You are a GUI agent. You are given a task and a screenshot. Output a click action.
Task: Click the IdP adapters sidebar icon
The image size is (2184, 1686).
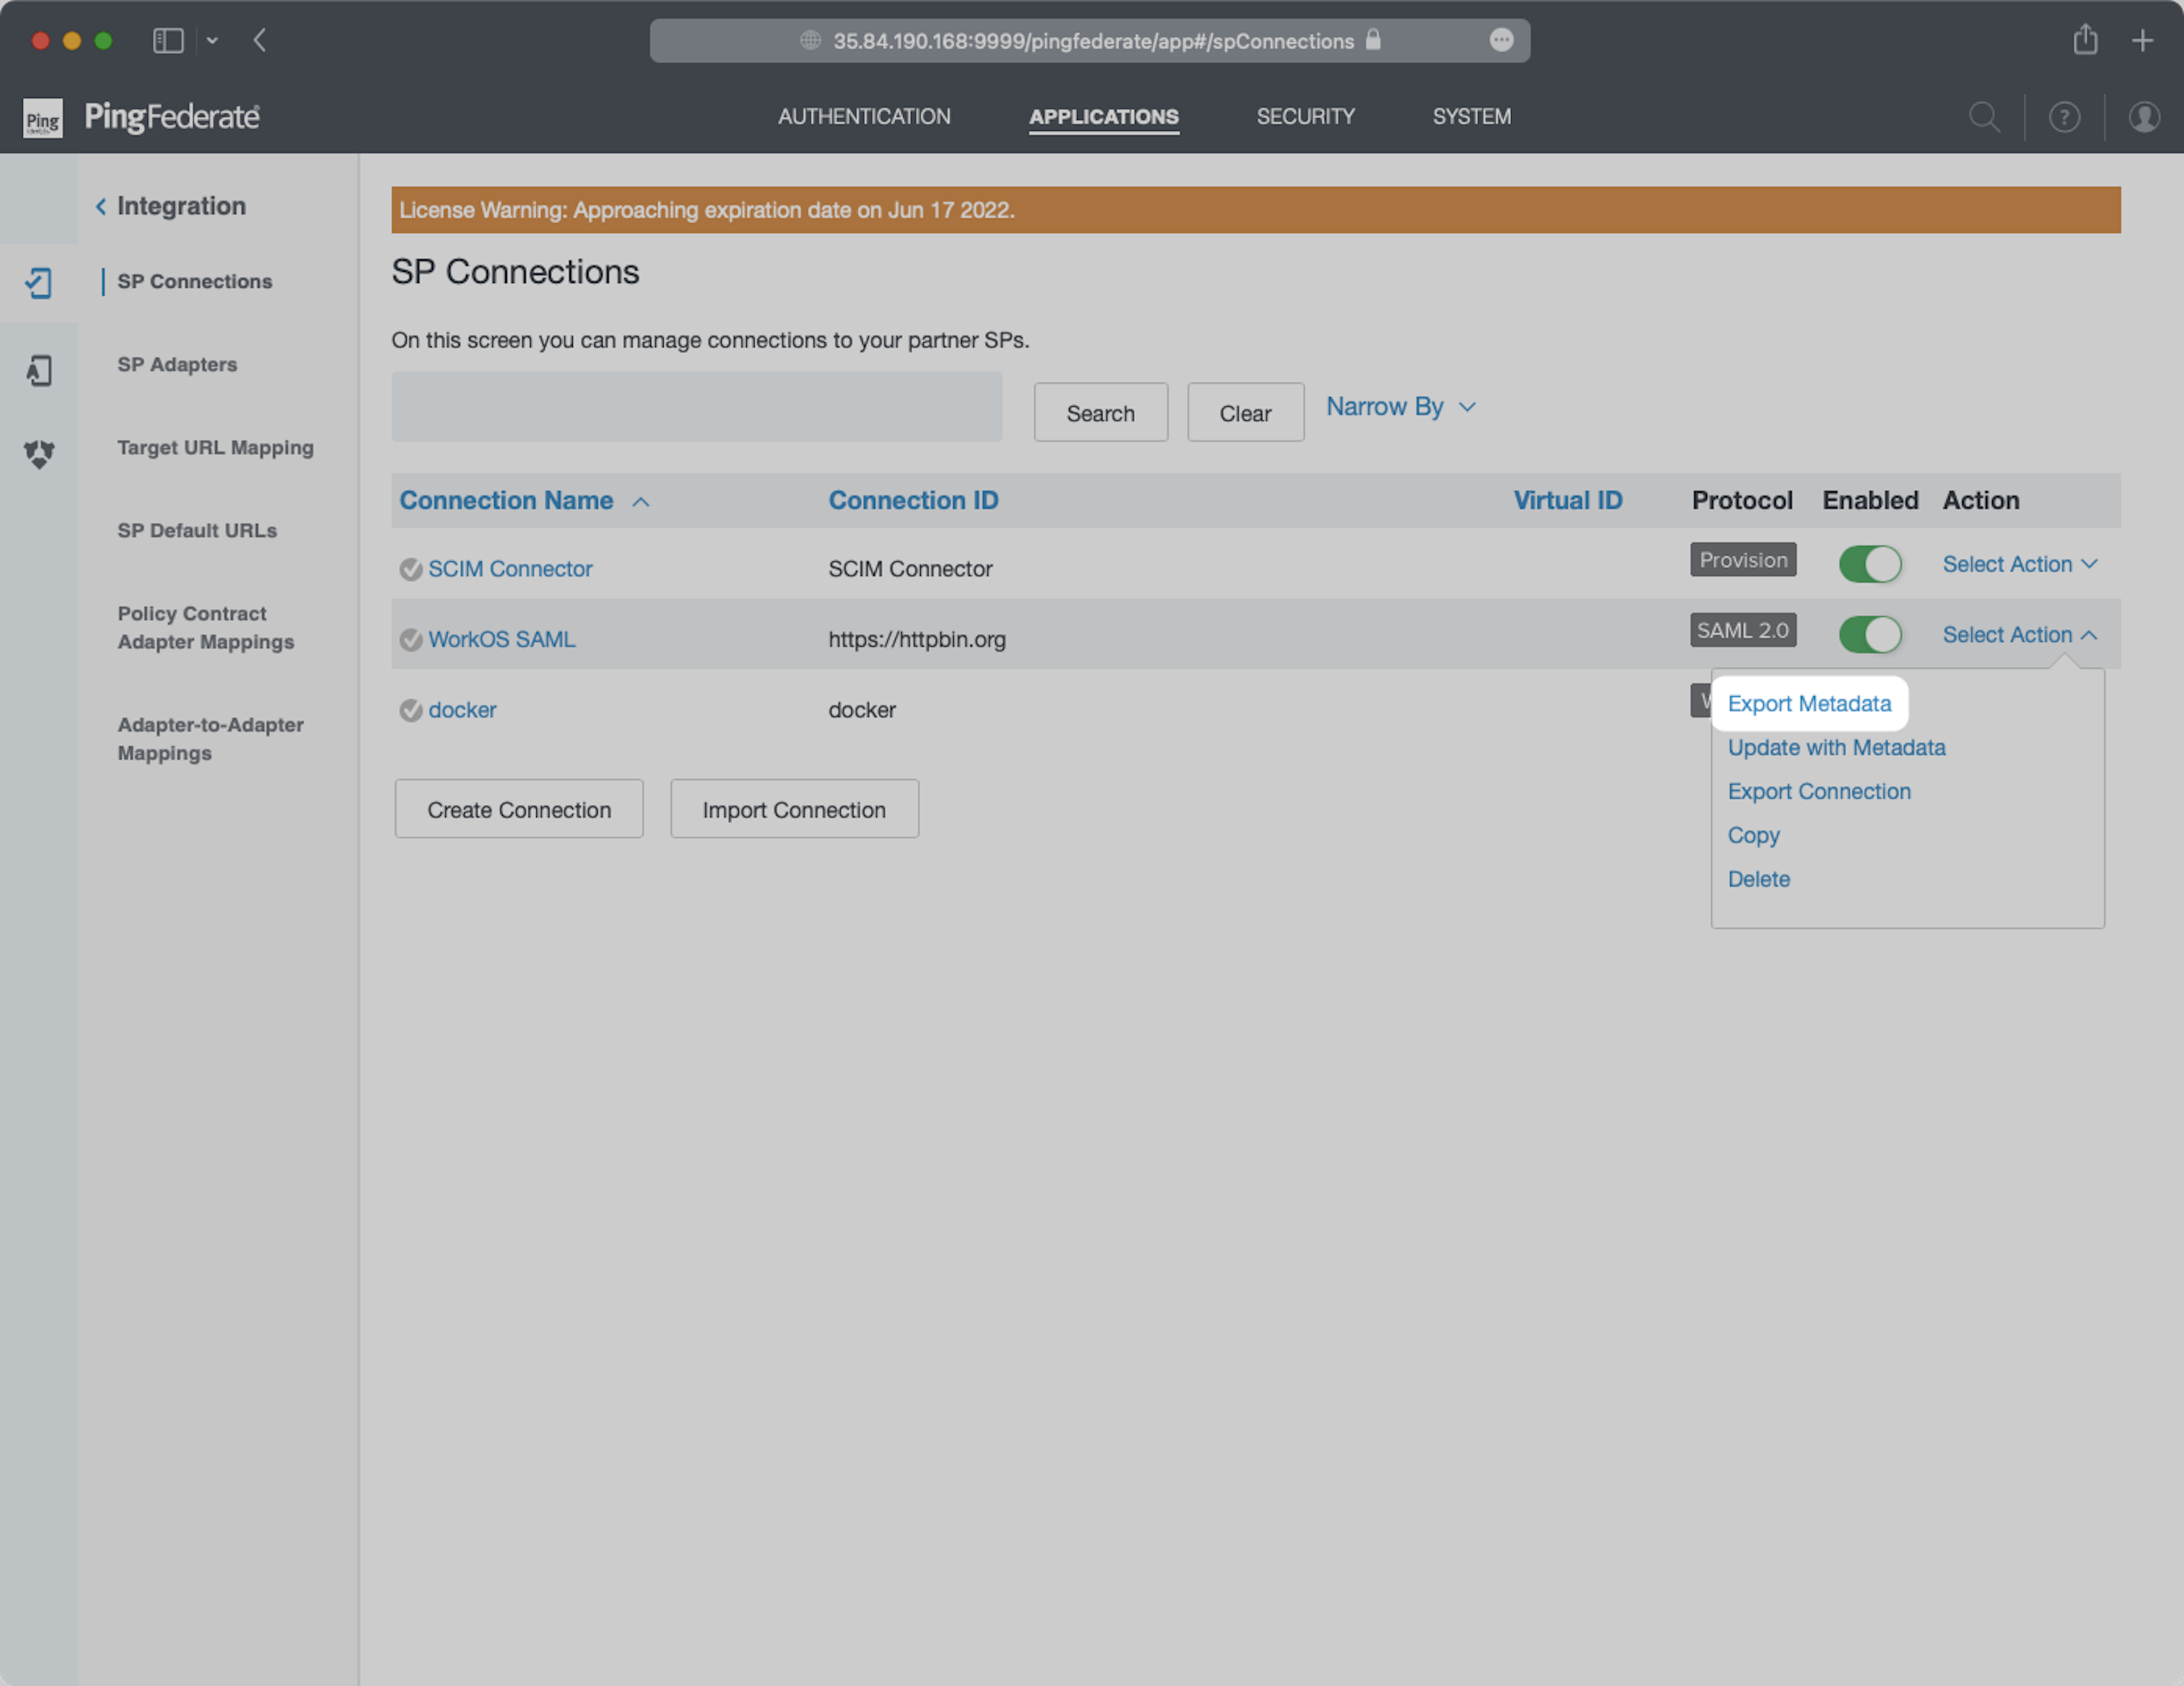pyautogui.click(x=38, y=370)
